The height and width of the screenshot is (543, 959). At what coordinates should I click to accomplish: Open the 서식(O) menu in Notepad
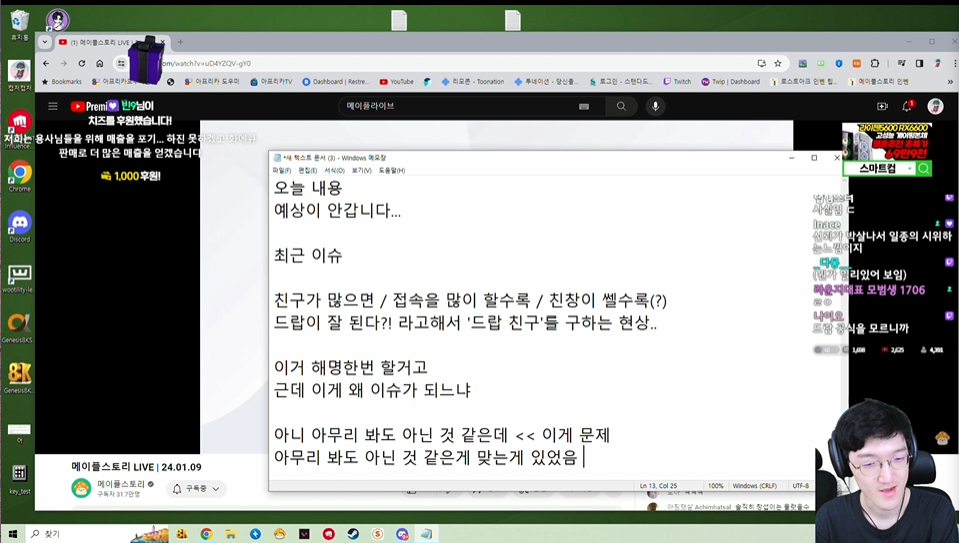pos(334,170)
